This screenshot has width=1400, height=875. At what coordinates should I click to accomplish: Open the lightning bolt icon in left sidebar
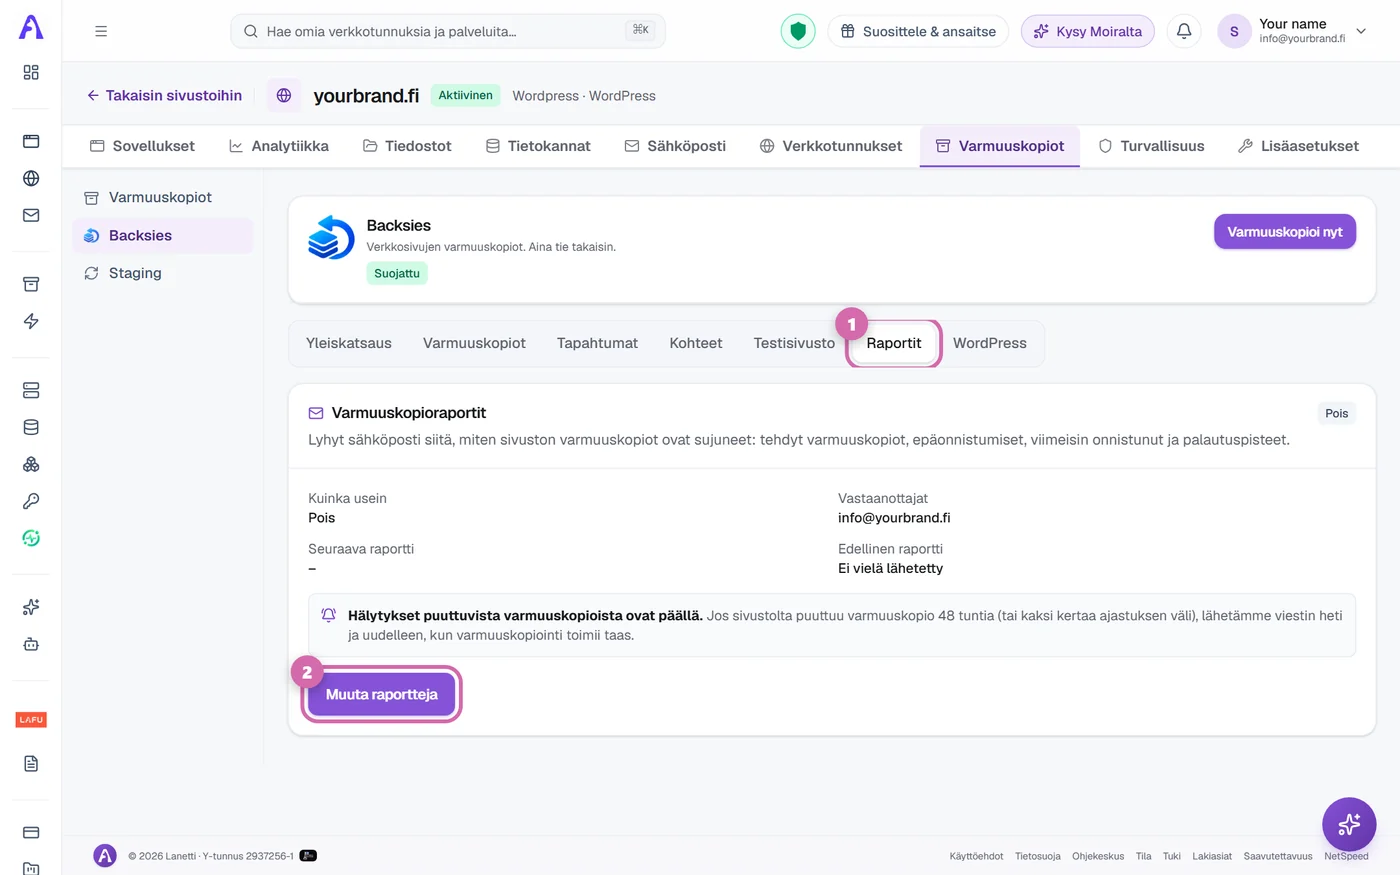coord(31,321)
